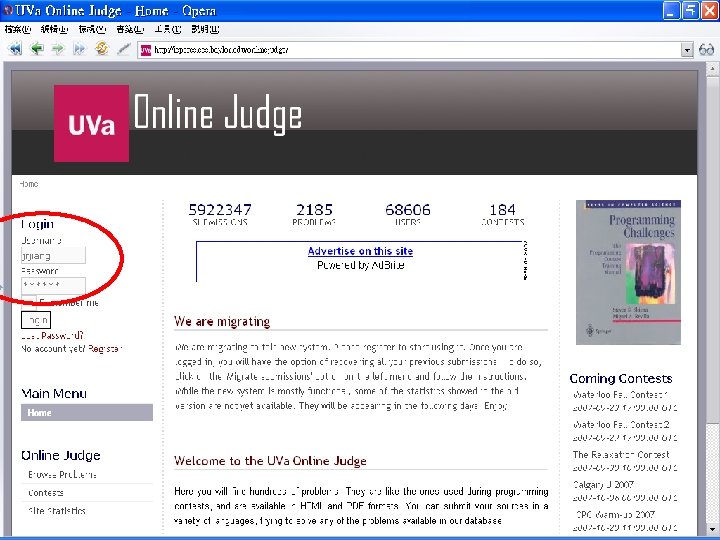Open the Waterloo Fall Contest 2 entry

coord(621,424)
